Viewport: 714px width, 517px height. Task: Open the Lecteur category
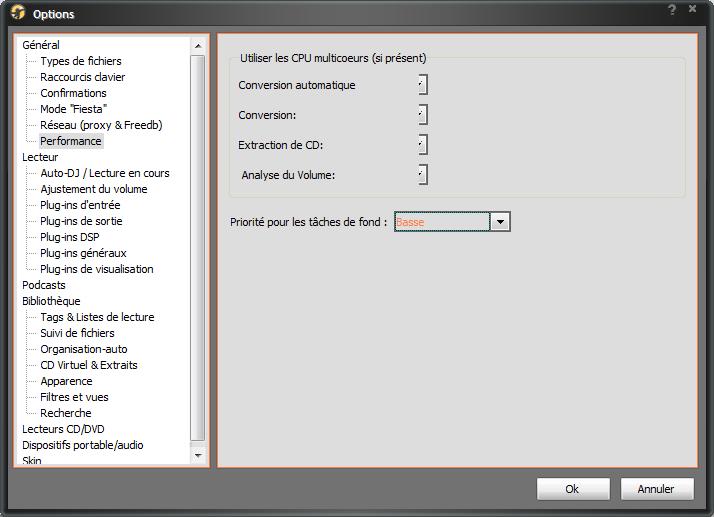pos(40,157)
